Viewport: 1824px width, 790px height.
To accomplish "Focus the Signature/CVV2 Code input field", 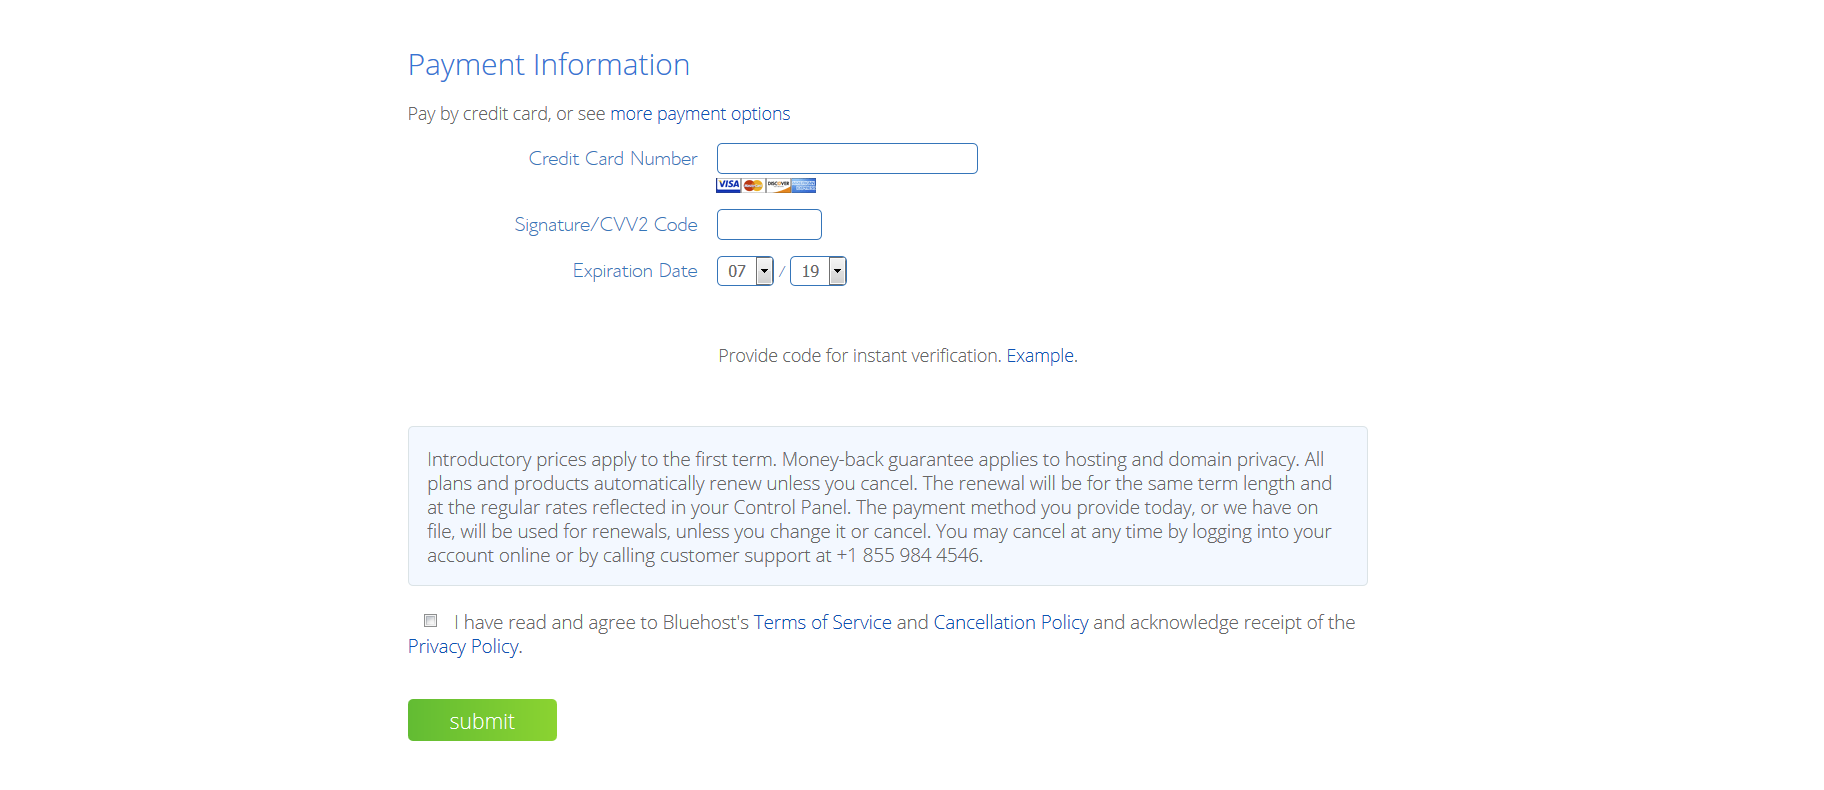I will point(769,225).
